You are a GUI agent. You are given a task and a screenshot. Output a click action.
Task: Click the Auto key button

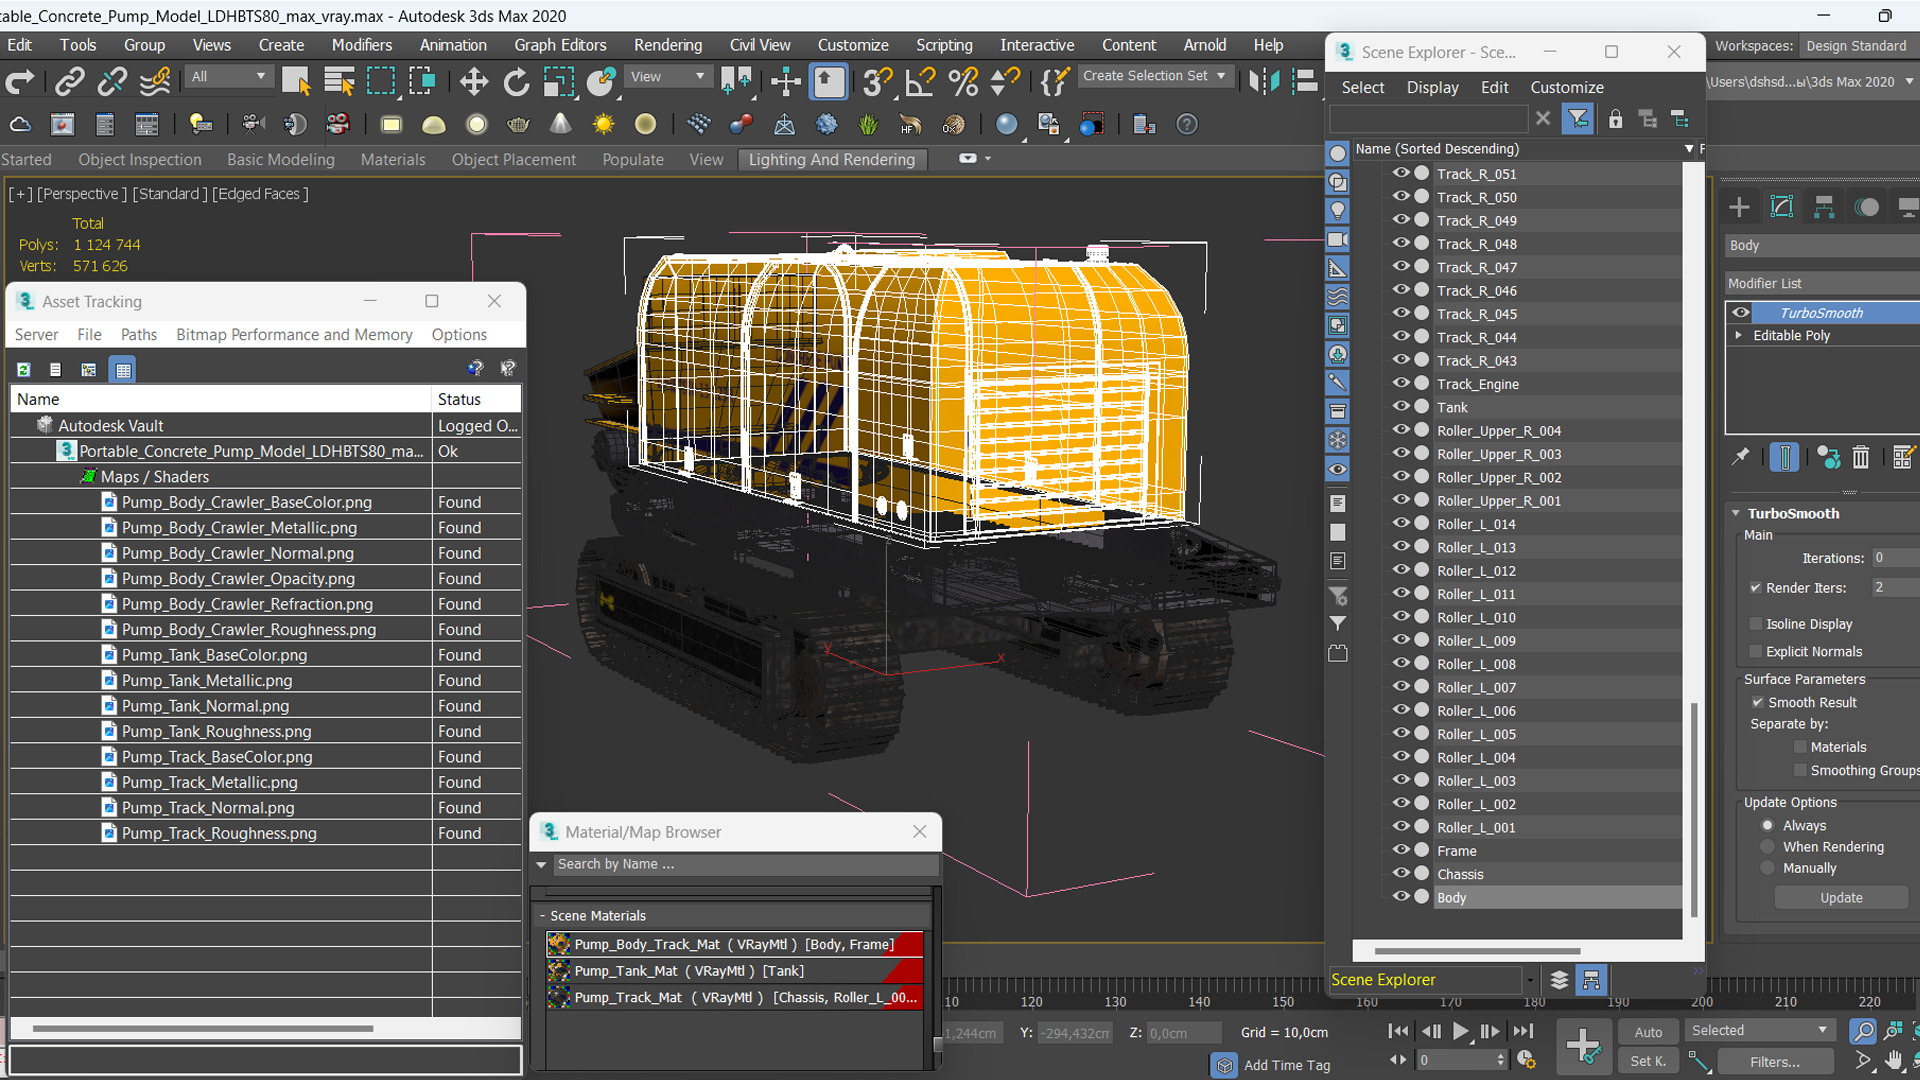1648,1032
